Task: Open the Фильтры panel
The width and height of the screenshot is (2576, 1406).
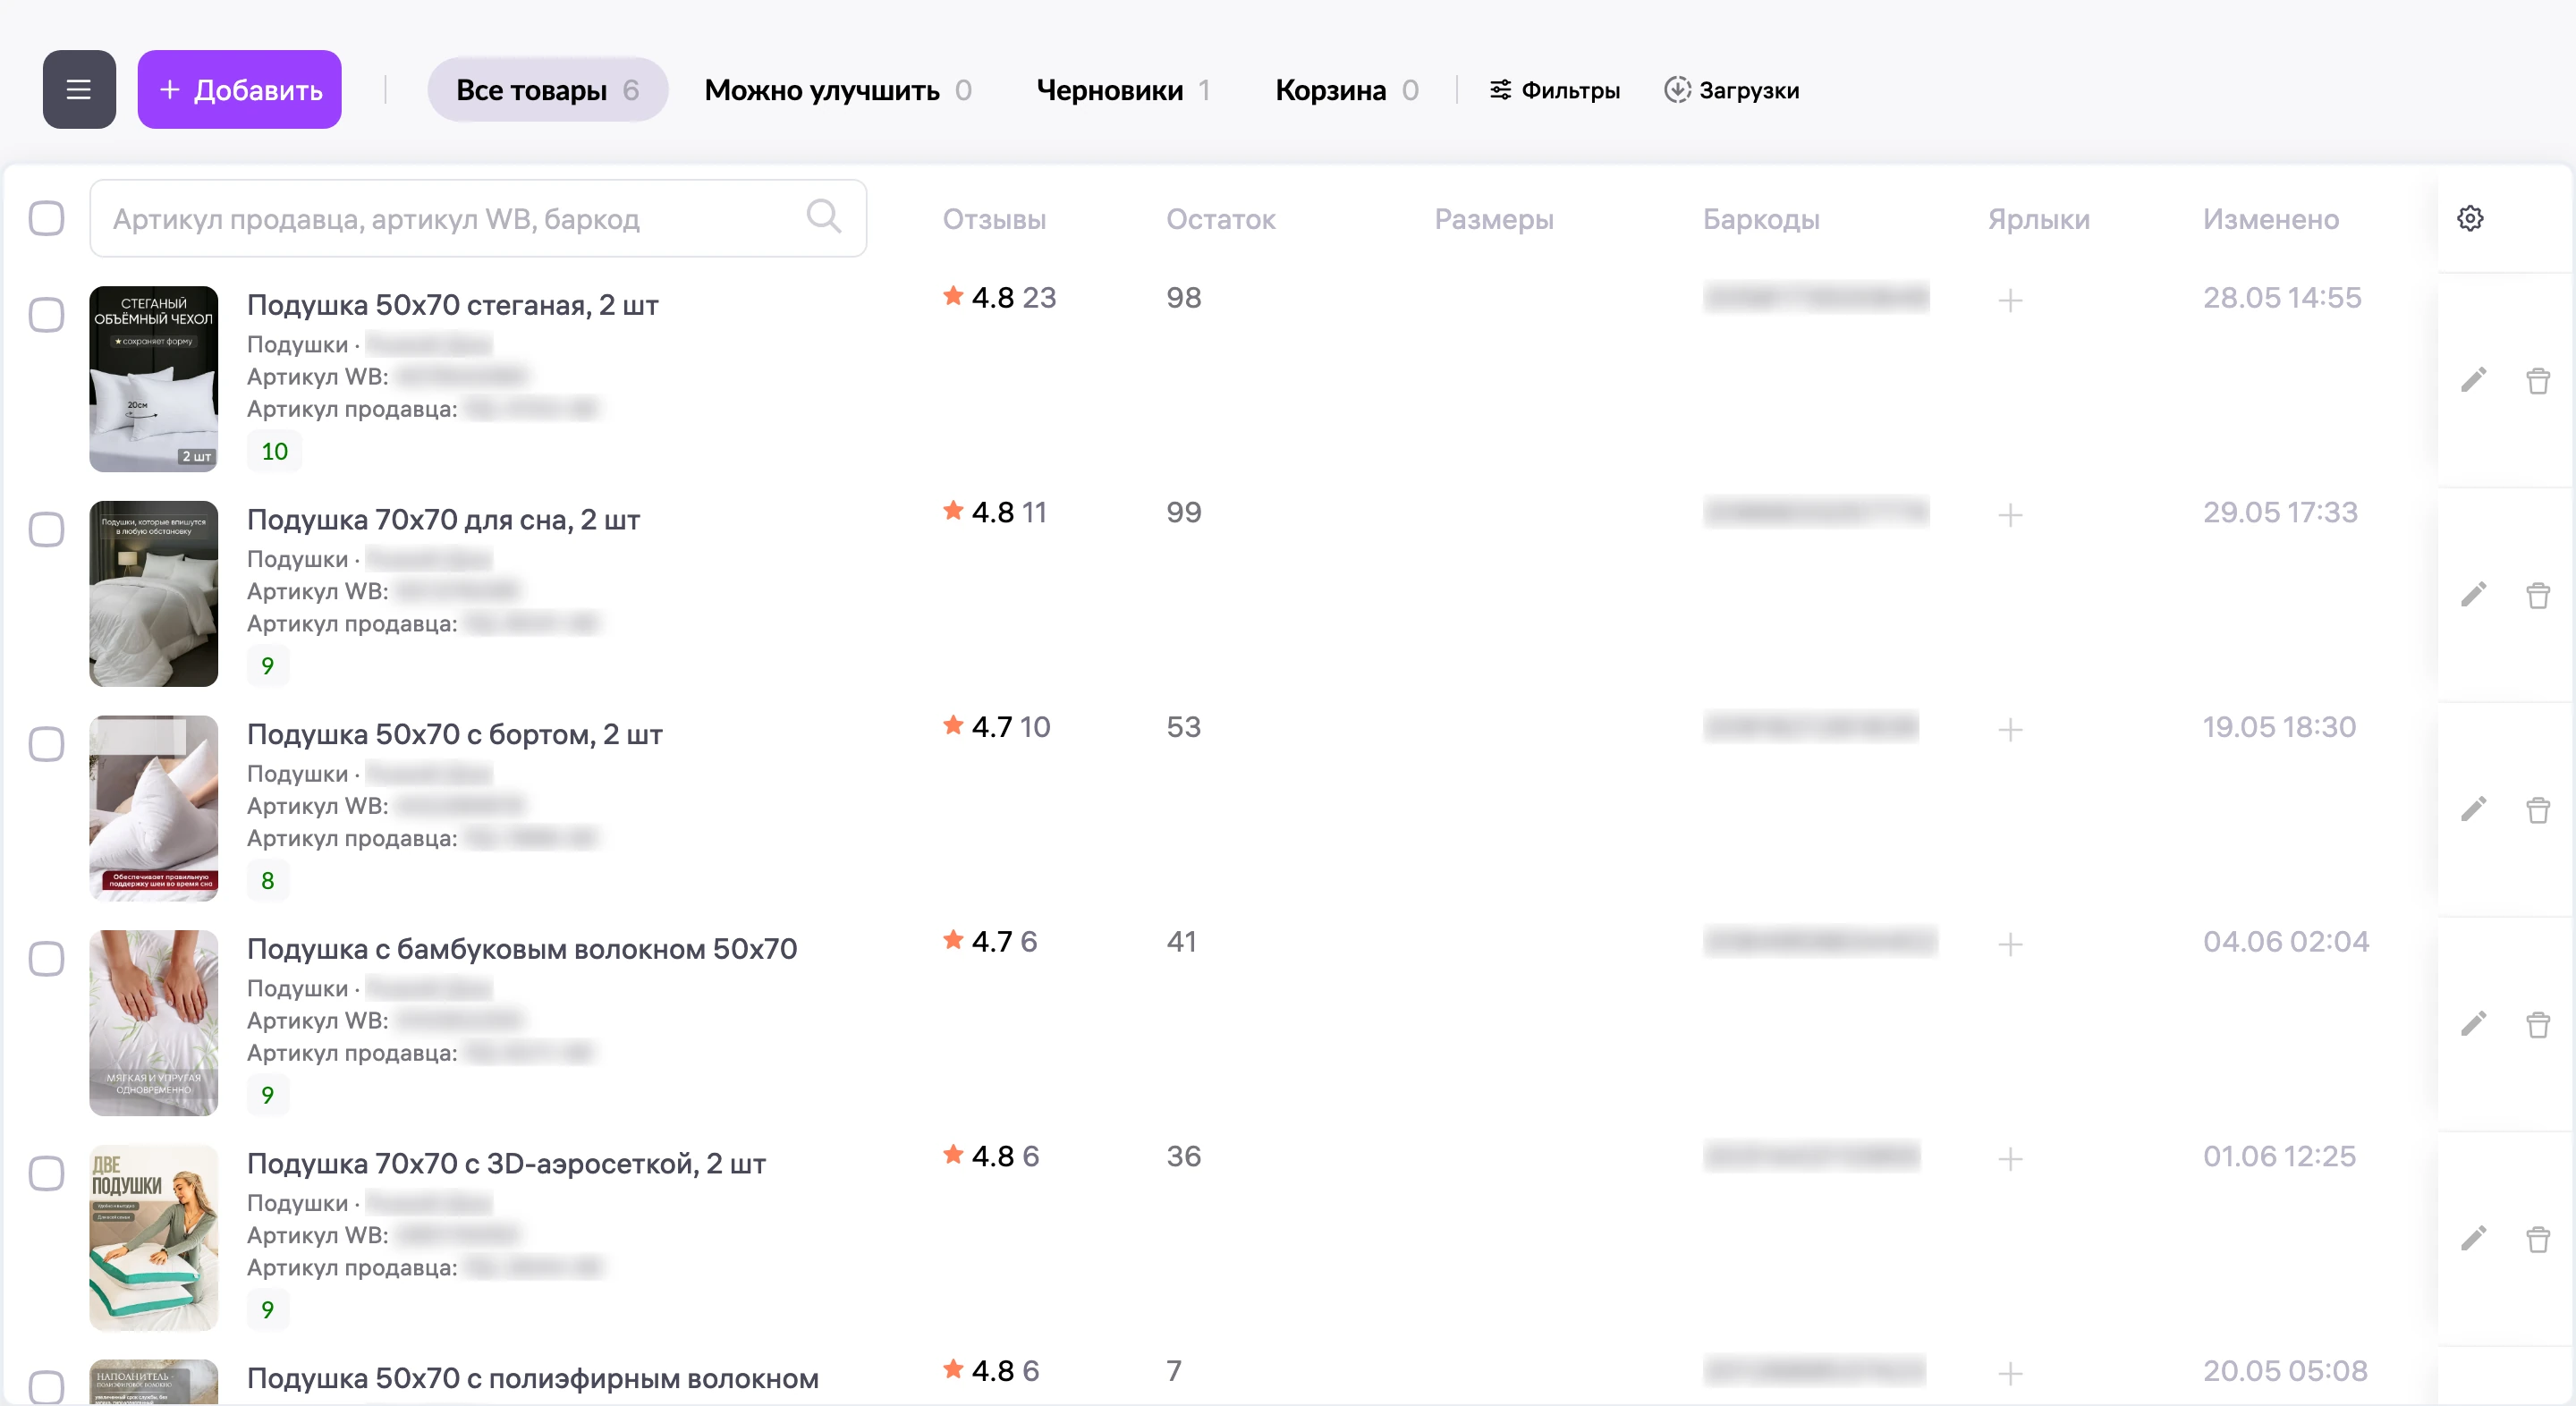Action: point(1554,90)
